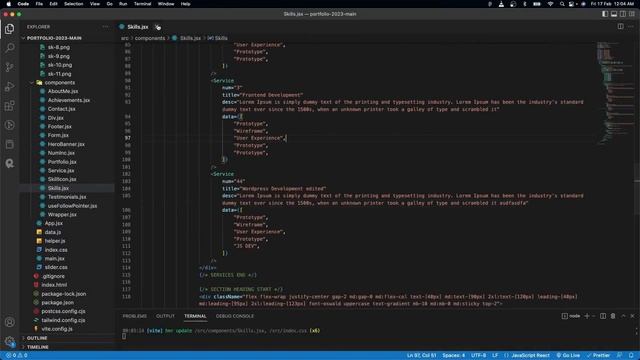Click the split editor right icon
The image size is (640, 360).
620,27
